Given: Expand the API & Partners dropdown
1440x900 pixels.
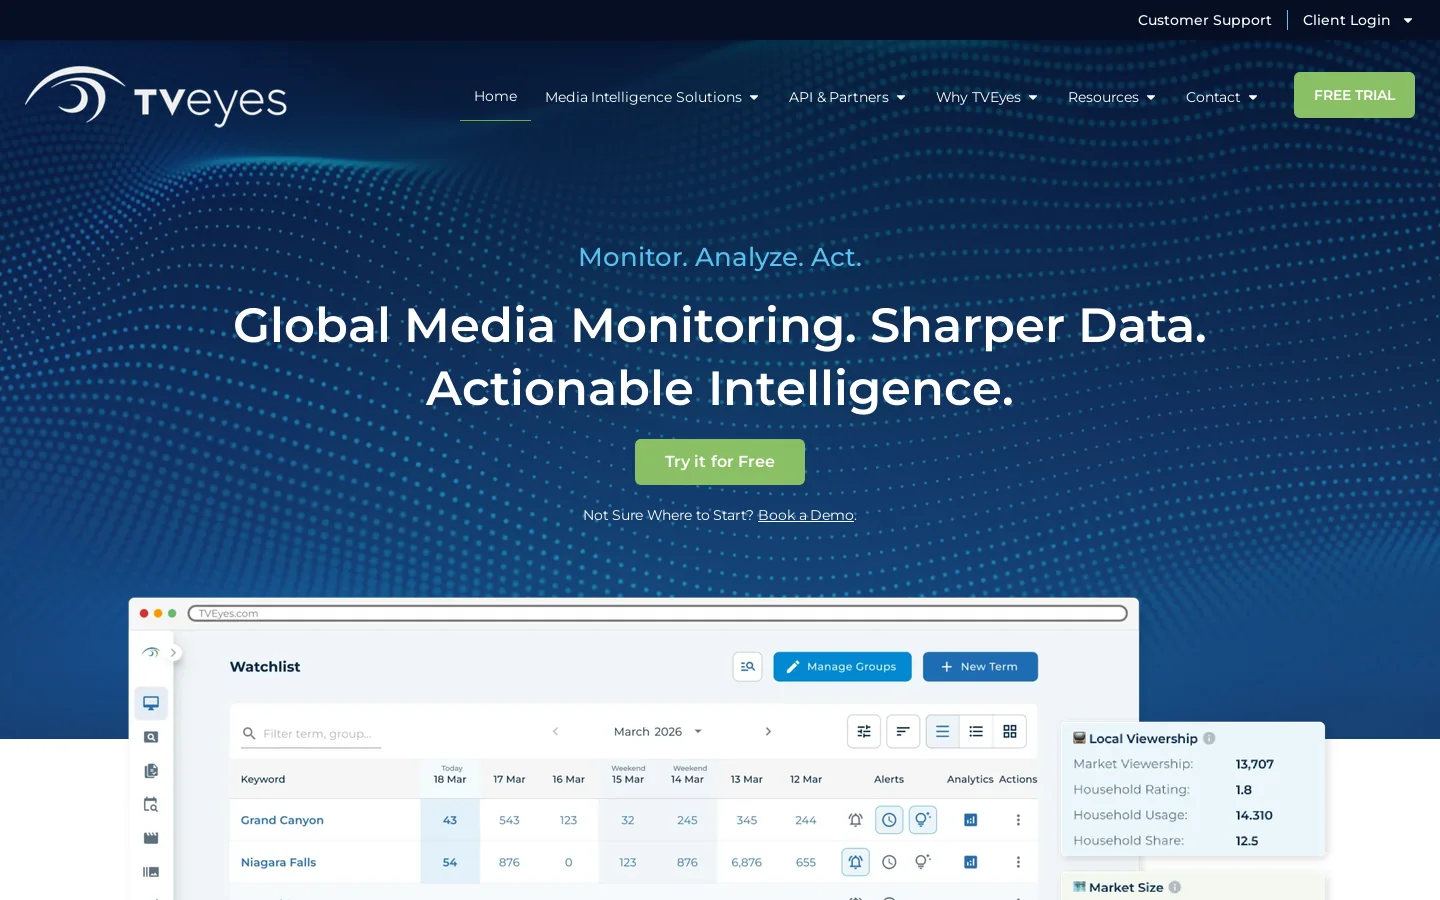Looking at the screenshot, I should point(847,97).
